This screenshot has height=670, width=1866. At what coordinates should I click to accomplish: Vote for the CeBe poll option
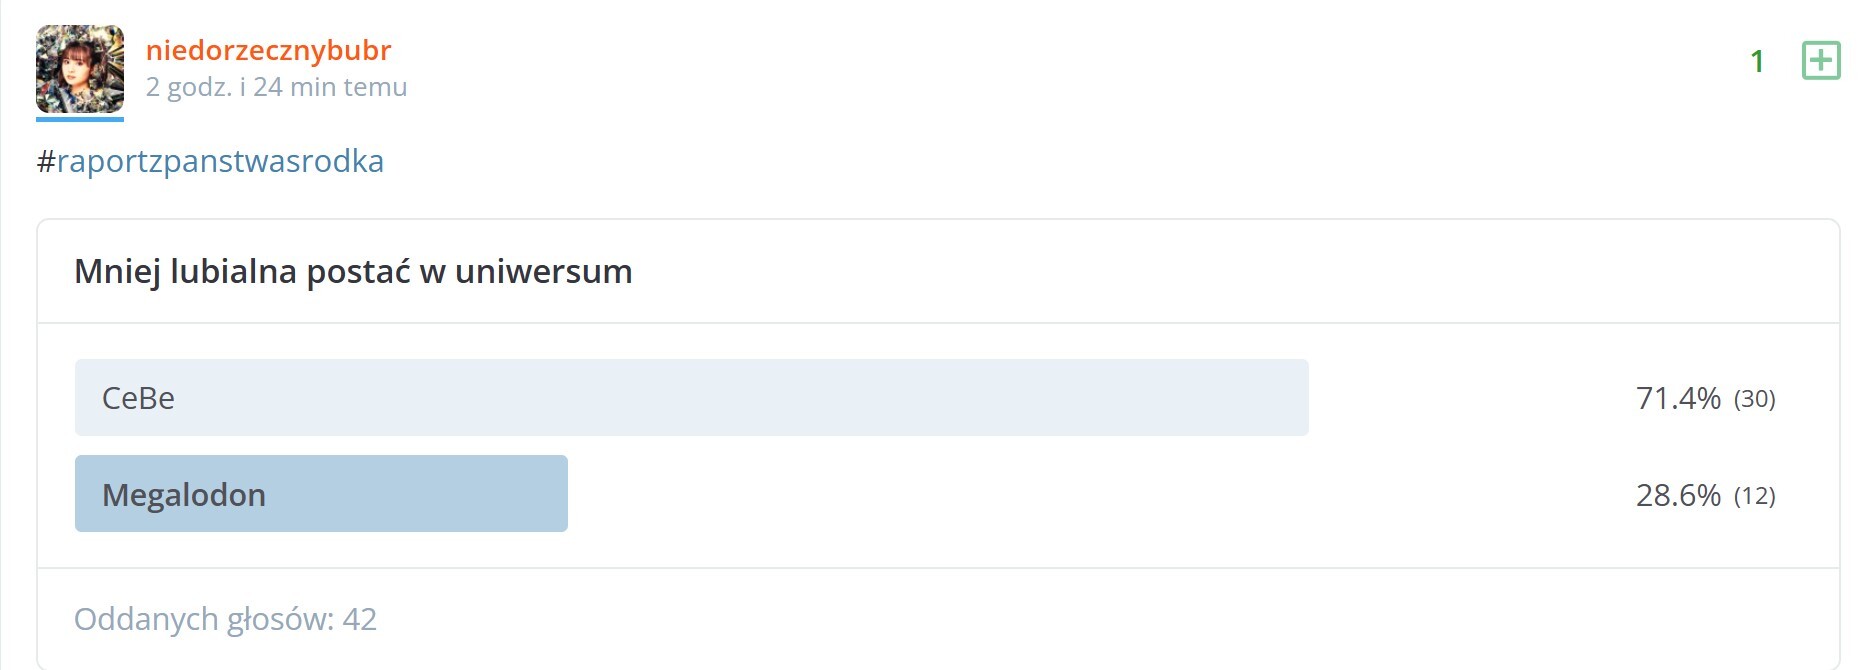click(691, 398)
